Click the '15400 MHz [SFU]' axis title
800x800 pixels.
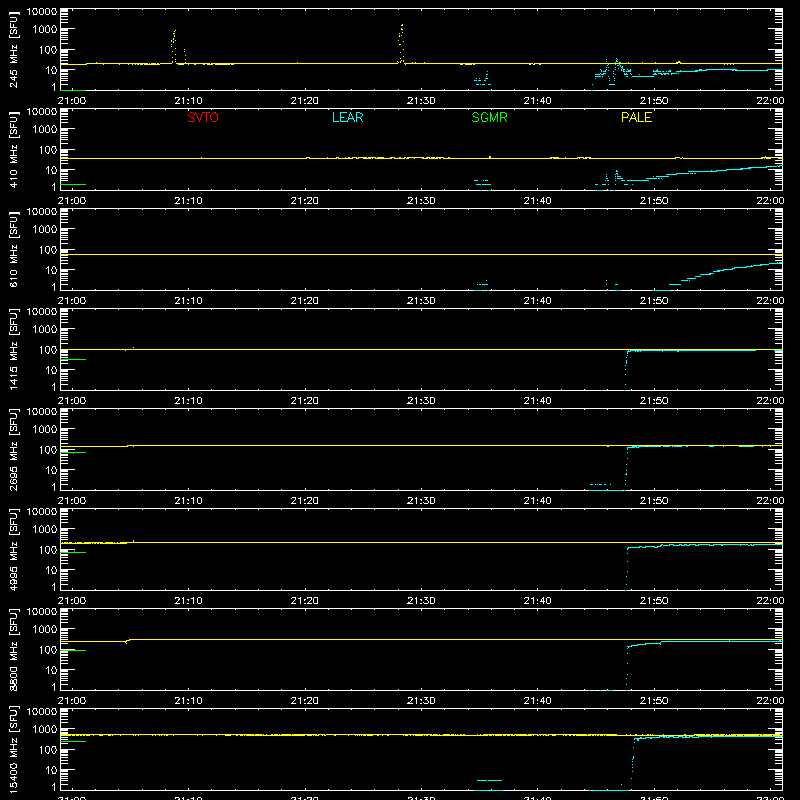pos(14,749)
